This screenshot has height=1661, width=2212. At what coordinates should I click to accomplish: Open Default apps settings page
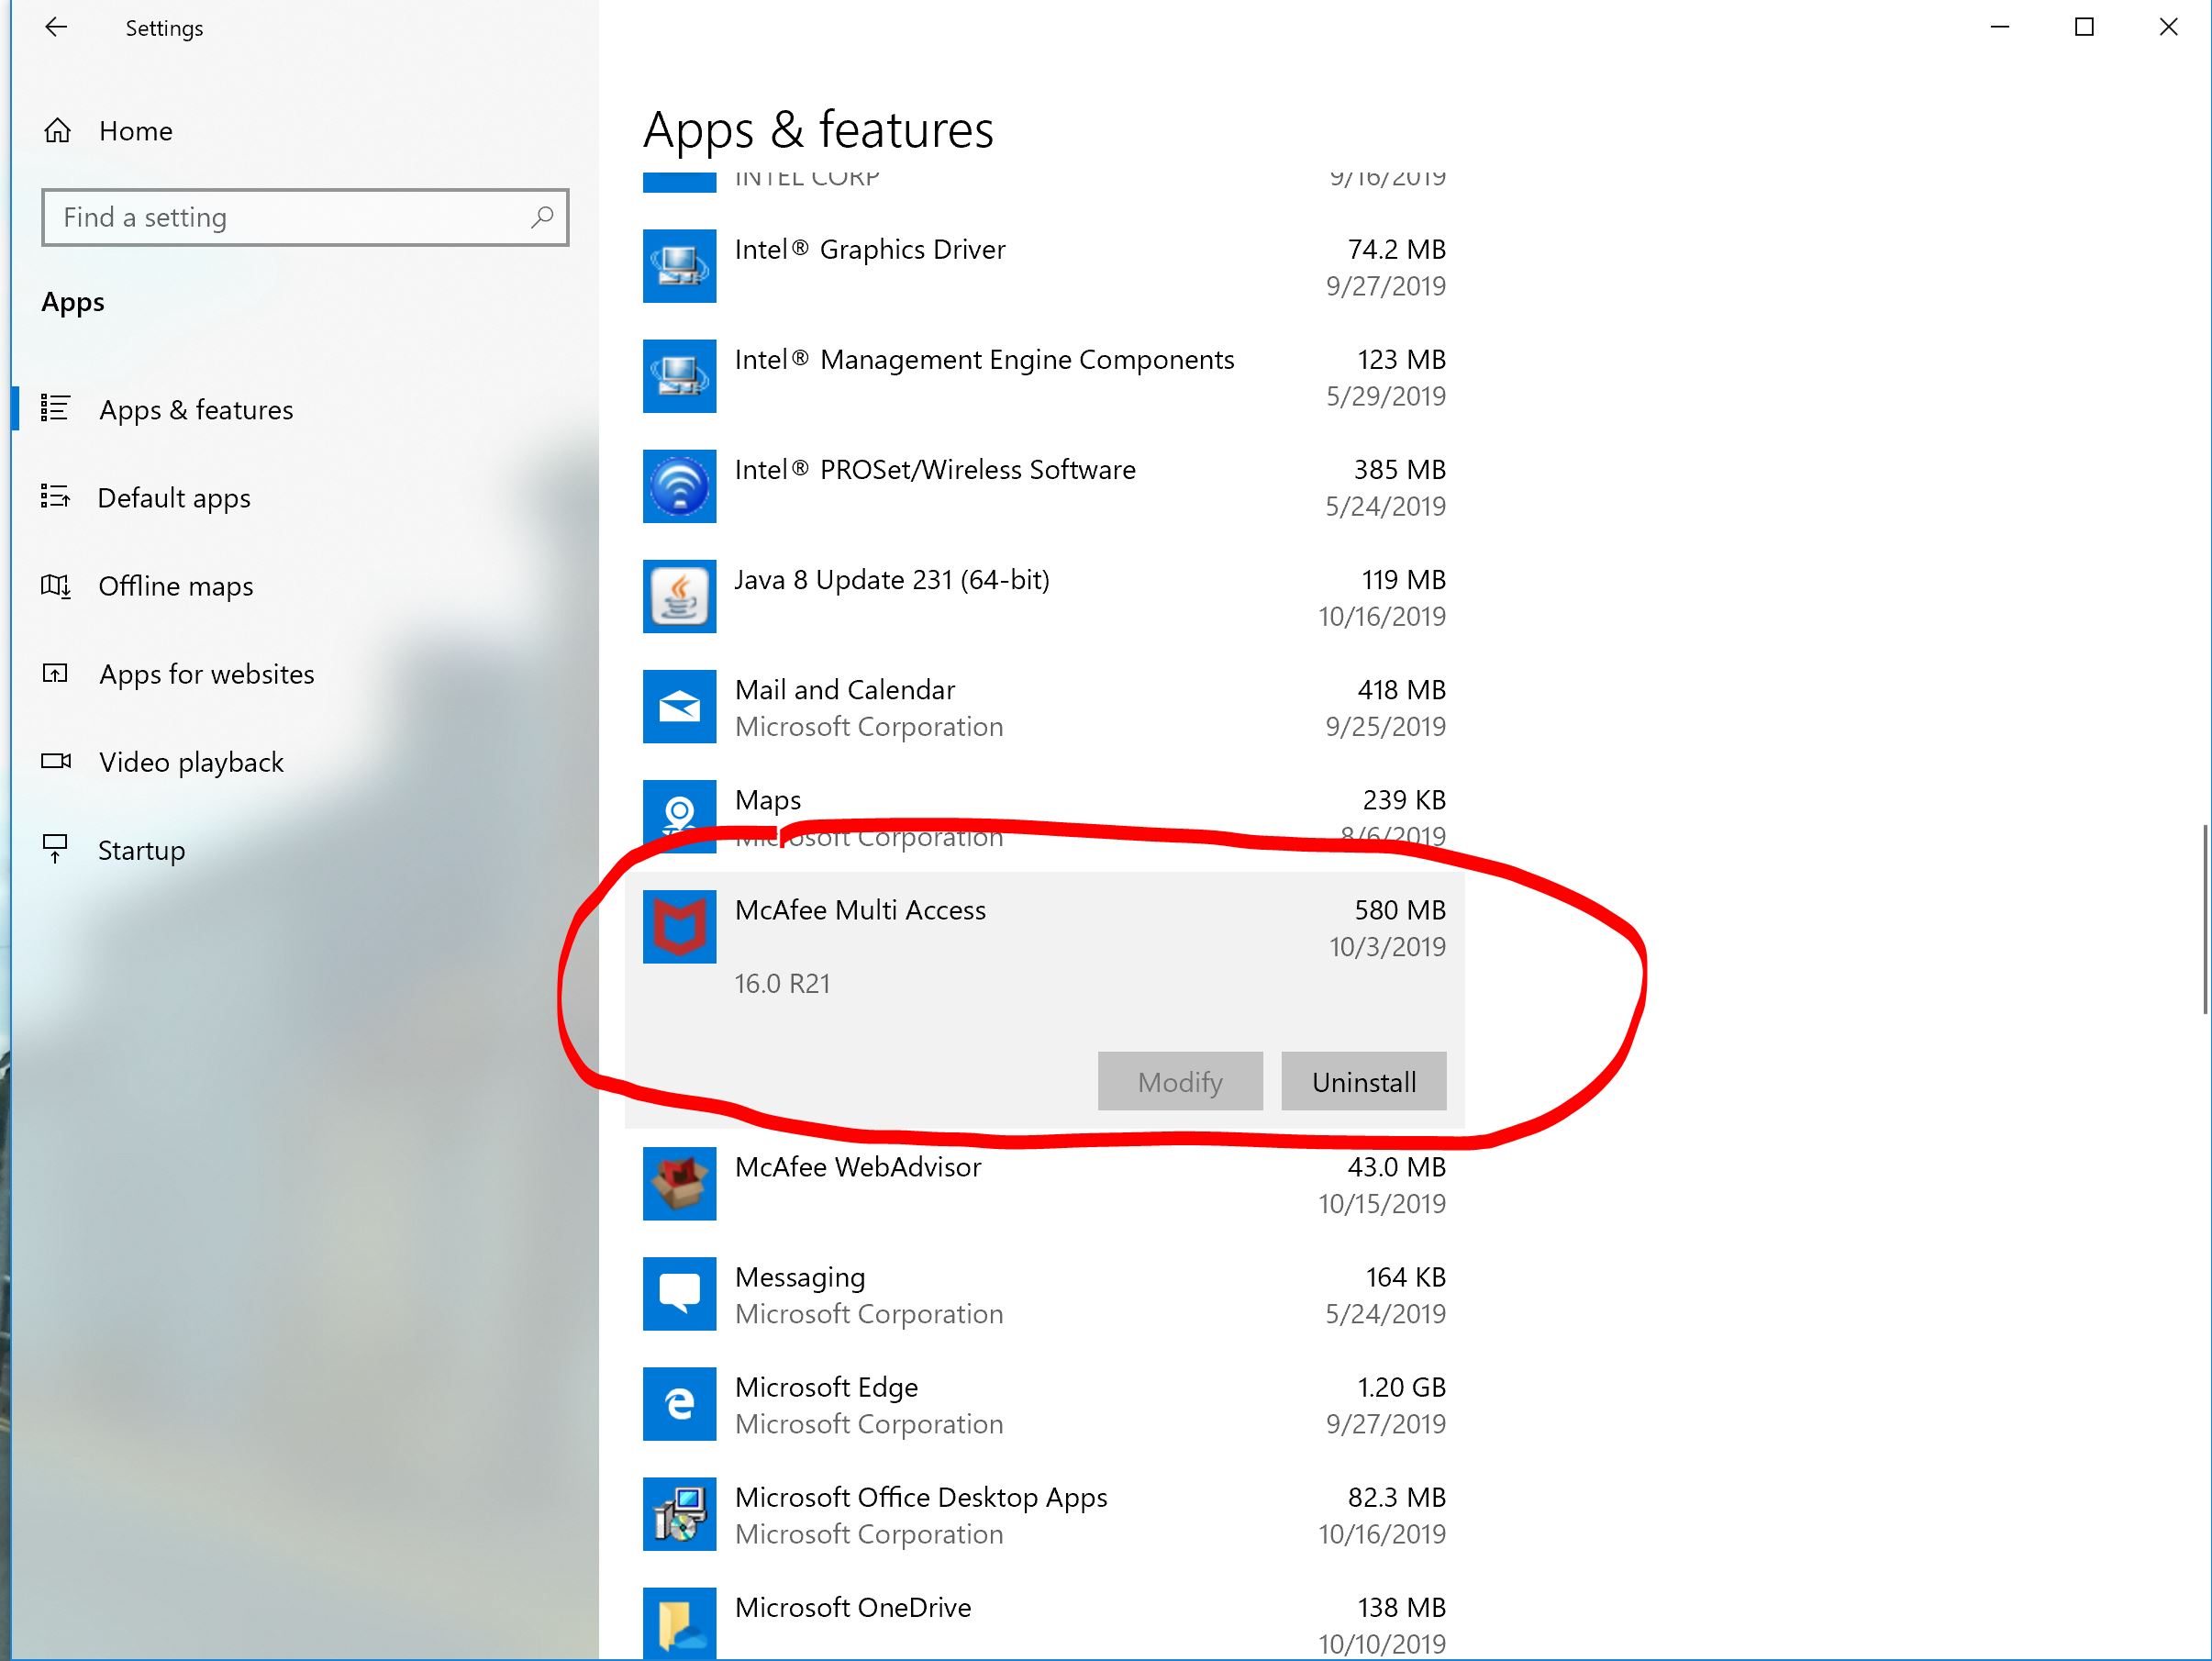174,498
